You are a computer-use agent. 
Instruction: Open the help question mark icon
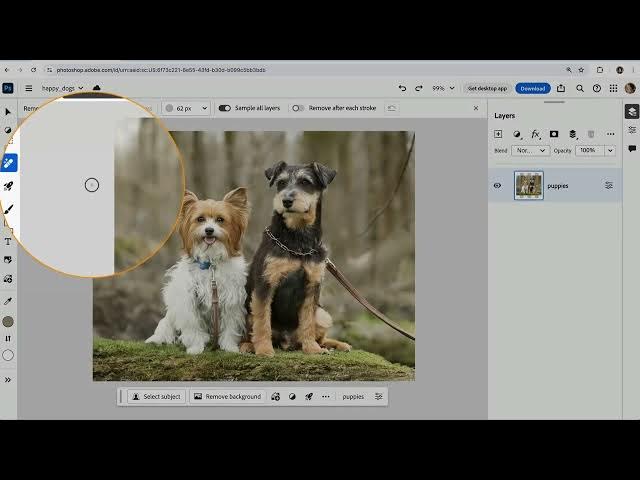[597, 88]
